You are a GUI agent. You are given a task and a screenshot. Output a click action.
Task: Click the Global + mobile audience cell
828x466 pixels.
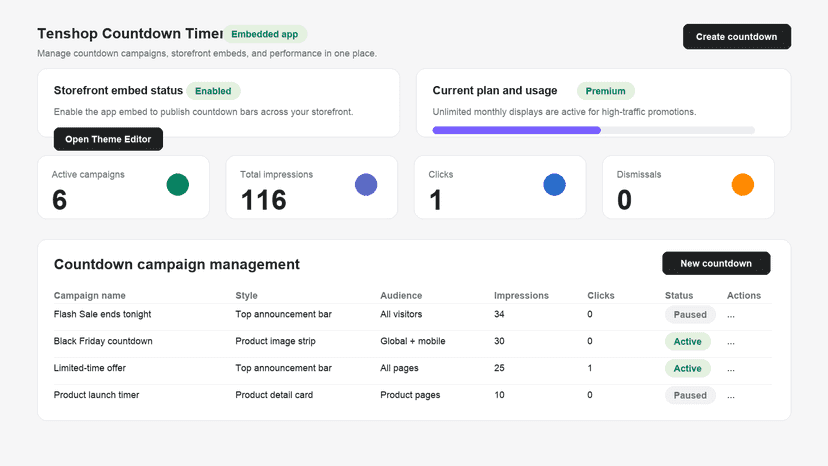[413, 341]
